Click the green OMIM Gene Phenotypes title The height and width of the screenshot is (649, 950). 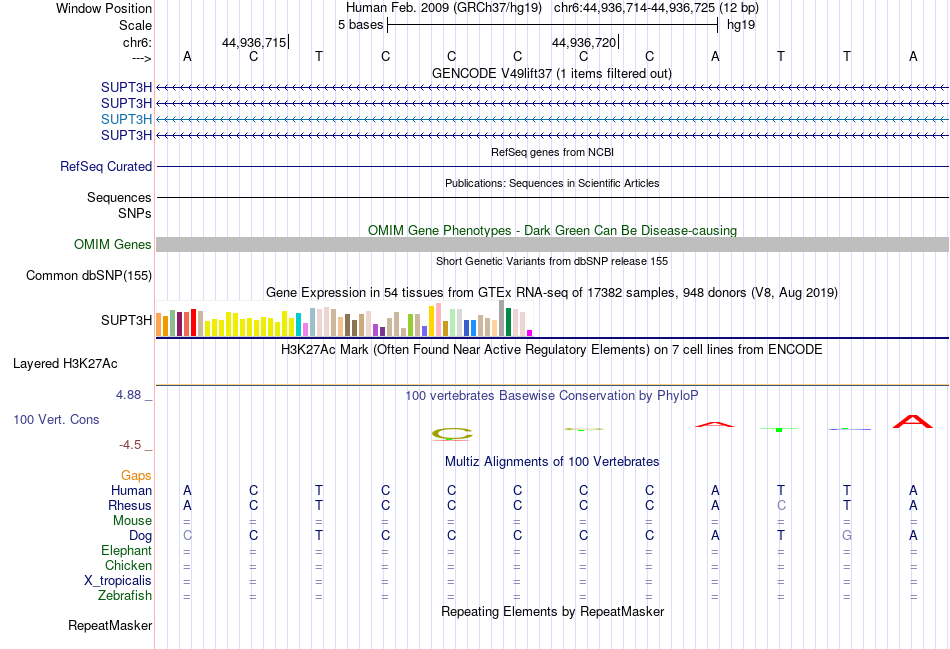click(x=552, y=230)
